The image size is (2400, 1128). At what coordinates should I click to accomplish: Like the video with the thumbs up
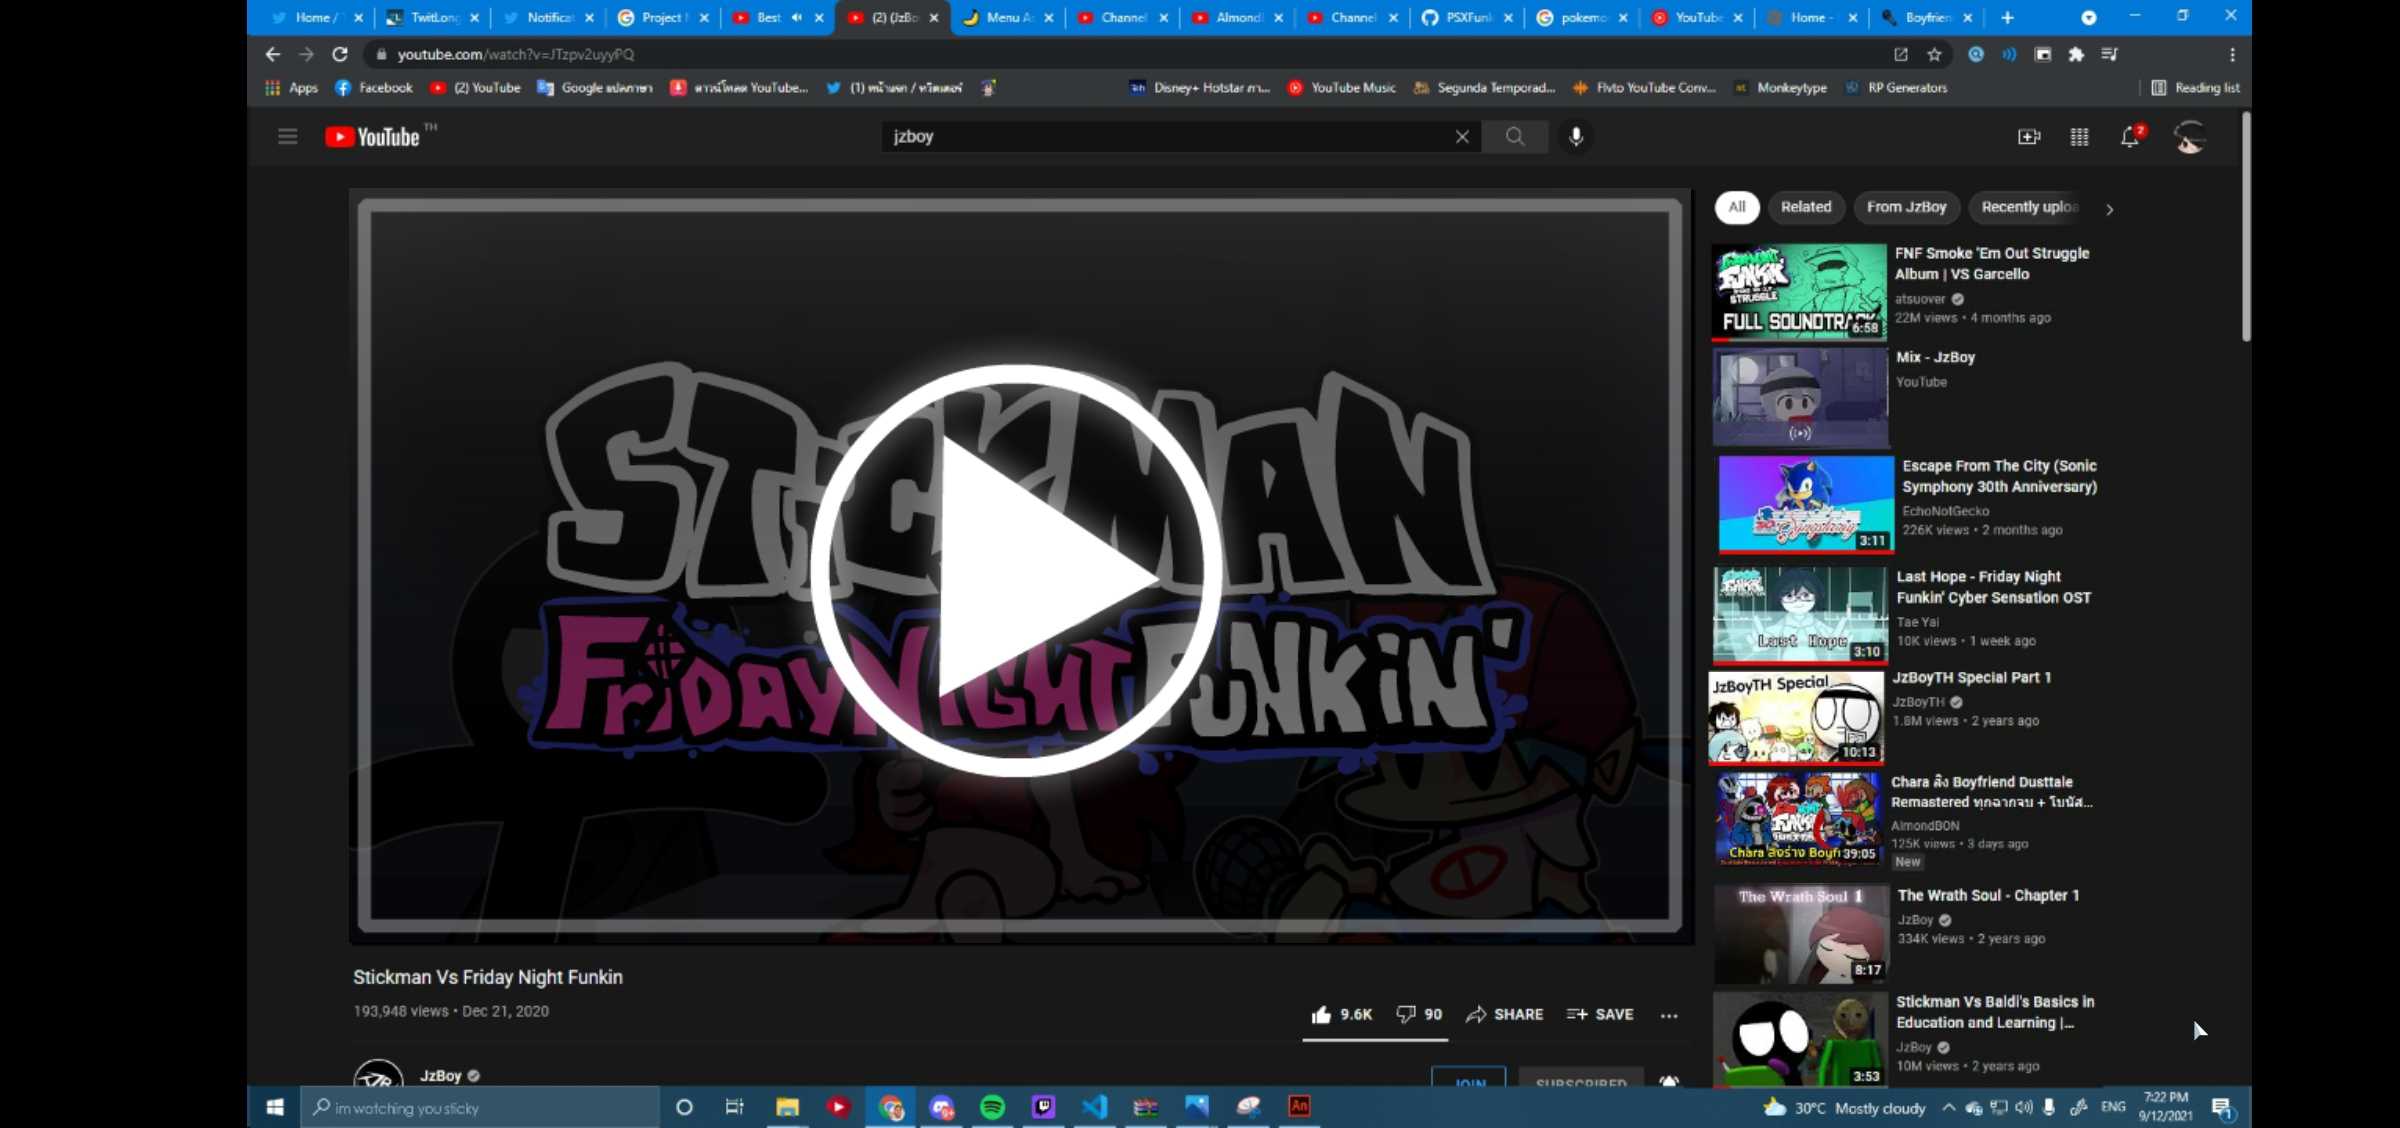1322,1014
